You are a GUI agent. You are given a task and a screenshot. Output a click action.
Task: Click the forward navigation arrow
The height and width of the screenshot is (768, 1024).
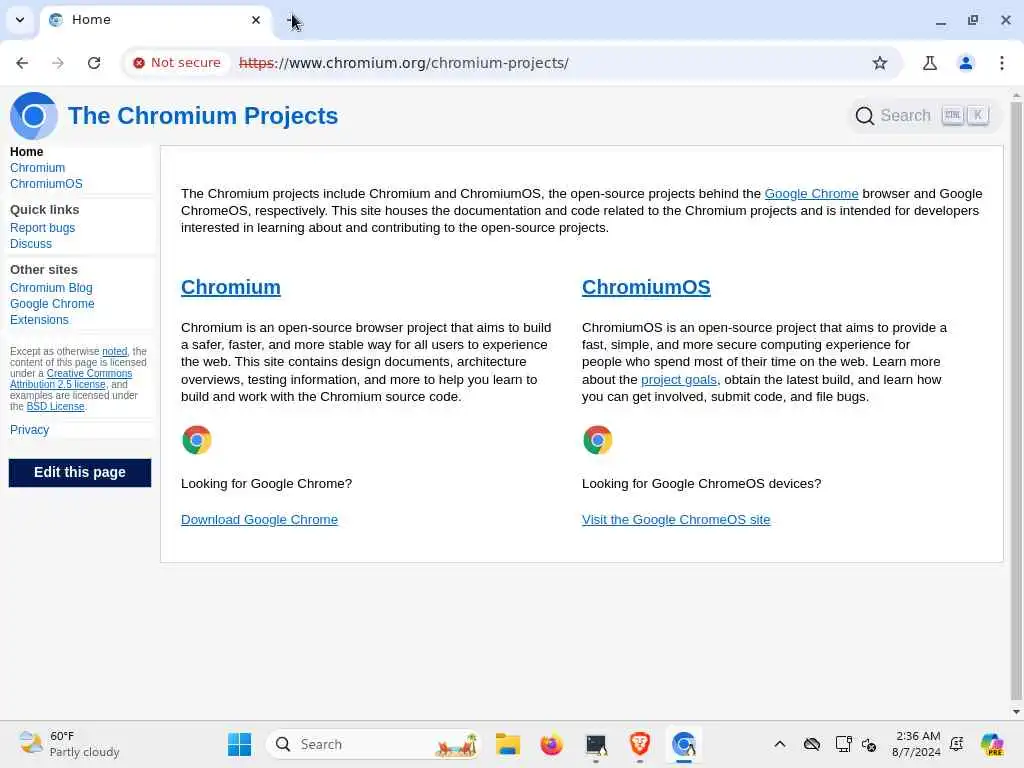(x=58, y=63)
